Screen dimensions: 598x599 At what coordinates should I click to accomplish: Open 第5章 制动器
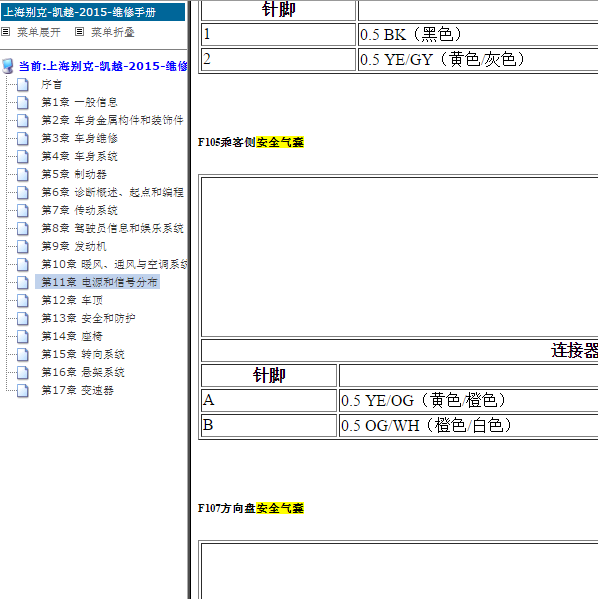pos(74,174)
